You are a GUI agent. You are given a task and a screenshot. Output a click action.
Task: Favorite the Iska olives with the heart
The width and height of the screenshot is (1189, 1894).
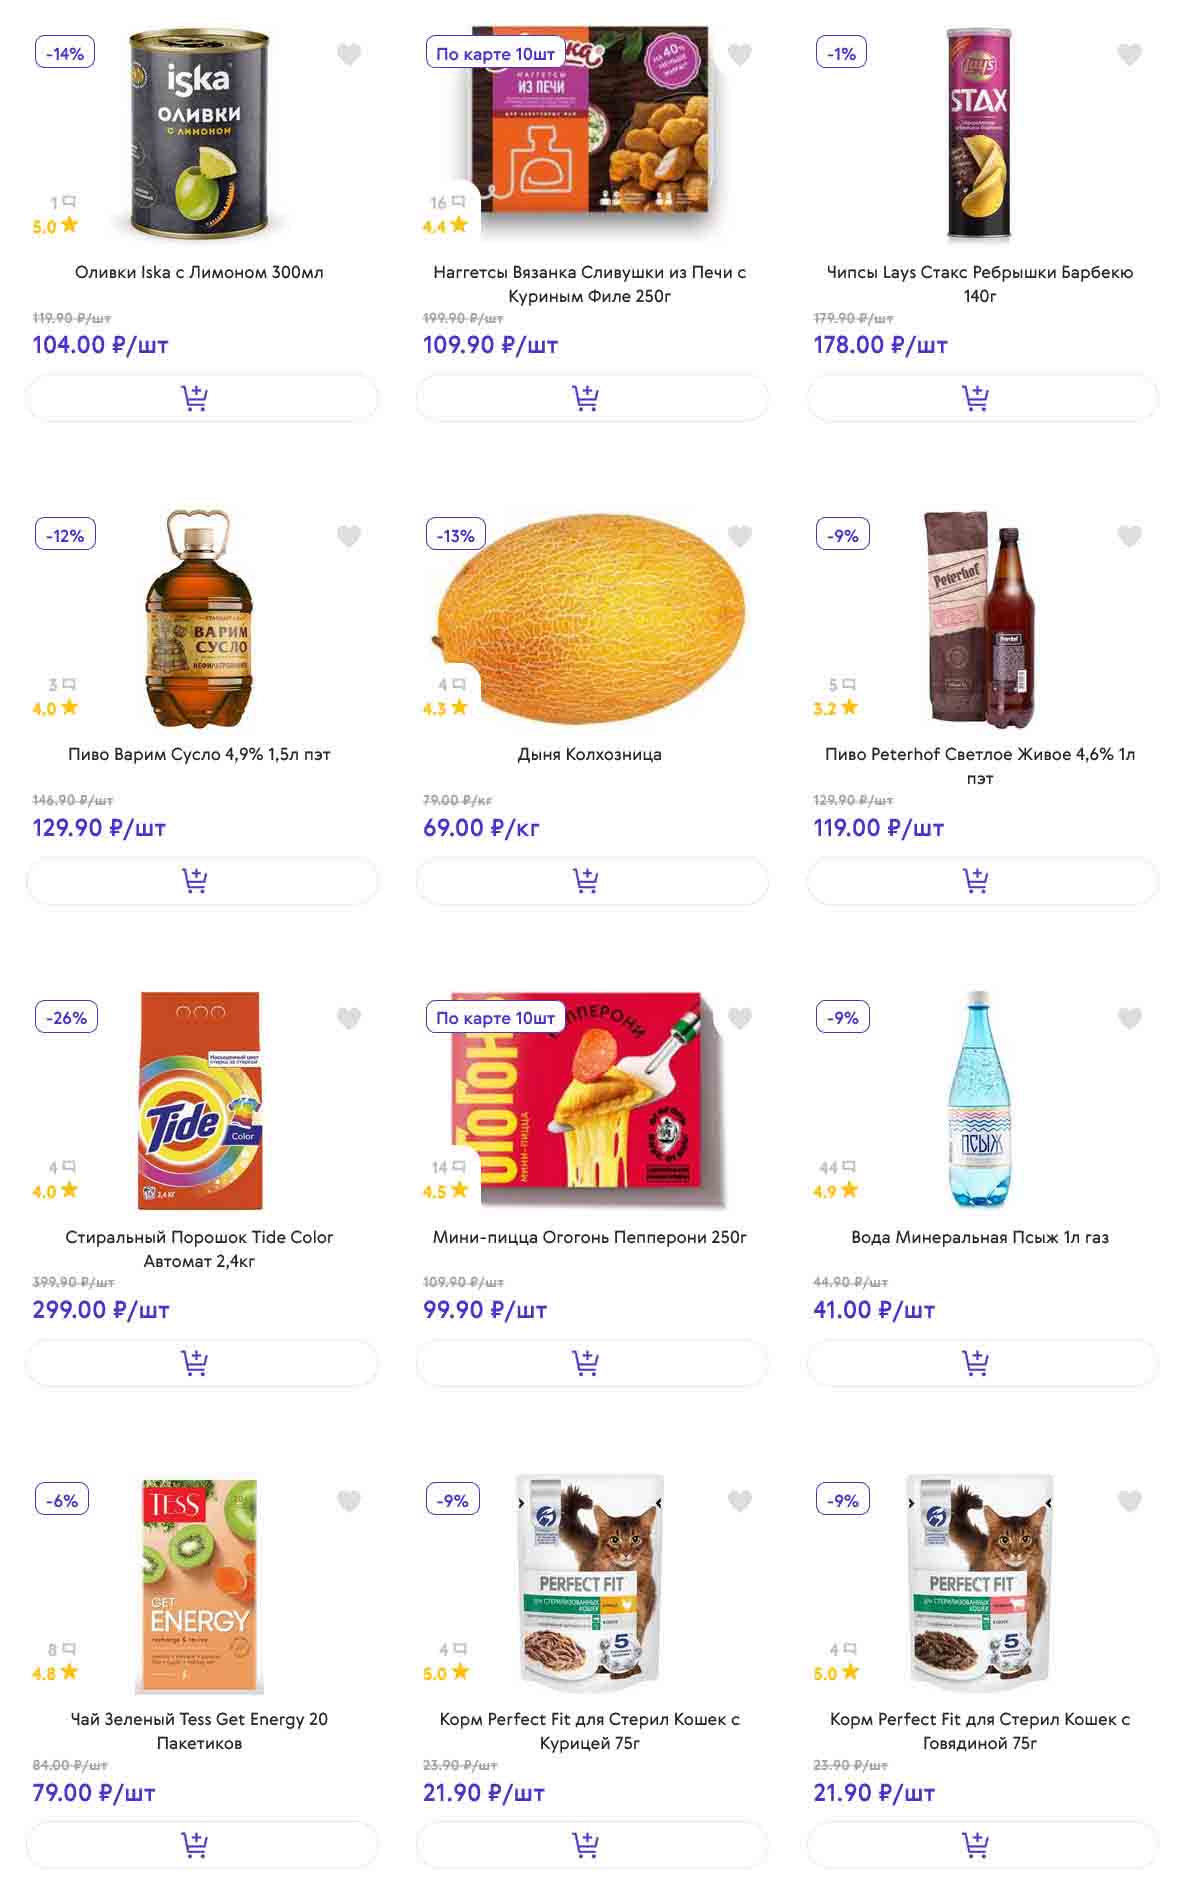349,55
